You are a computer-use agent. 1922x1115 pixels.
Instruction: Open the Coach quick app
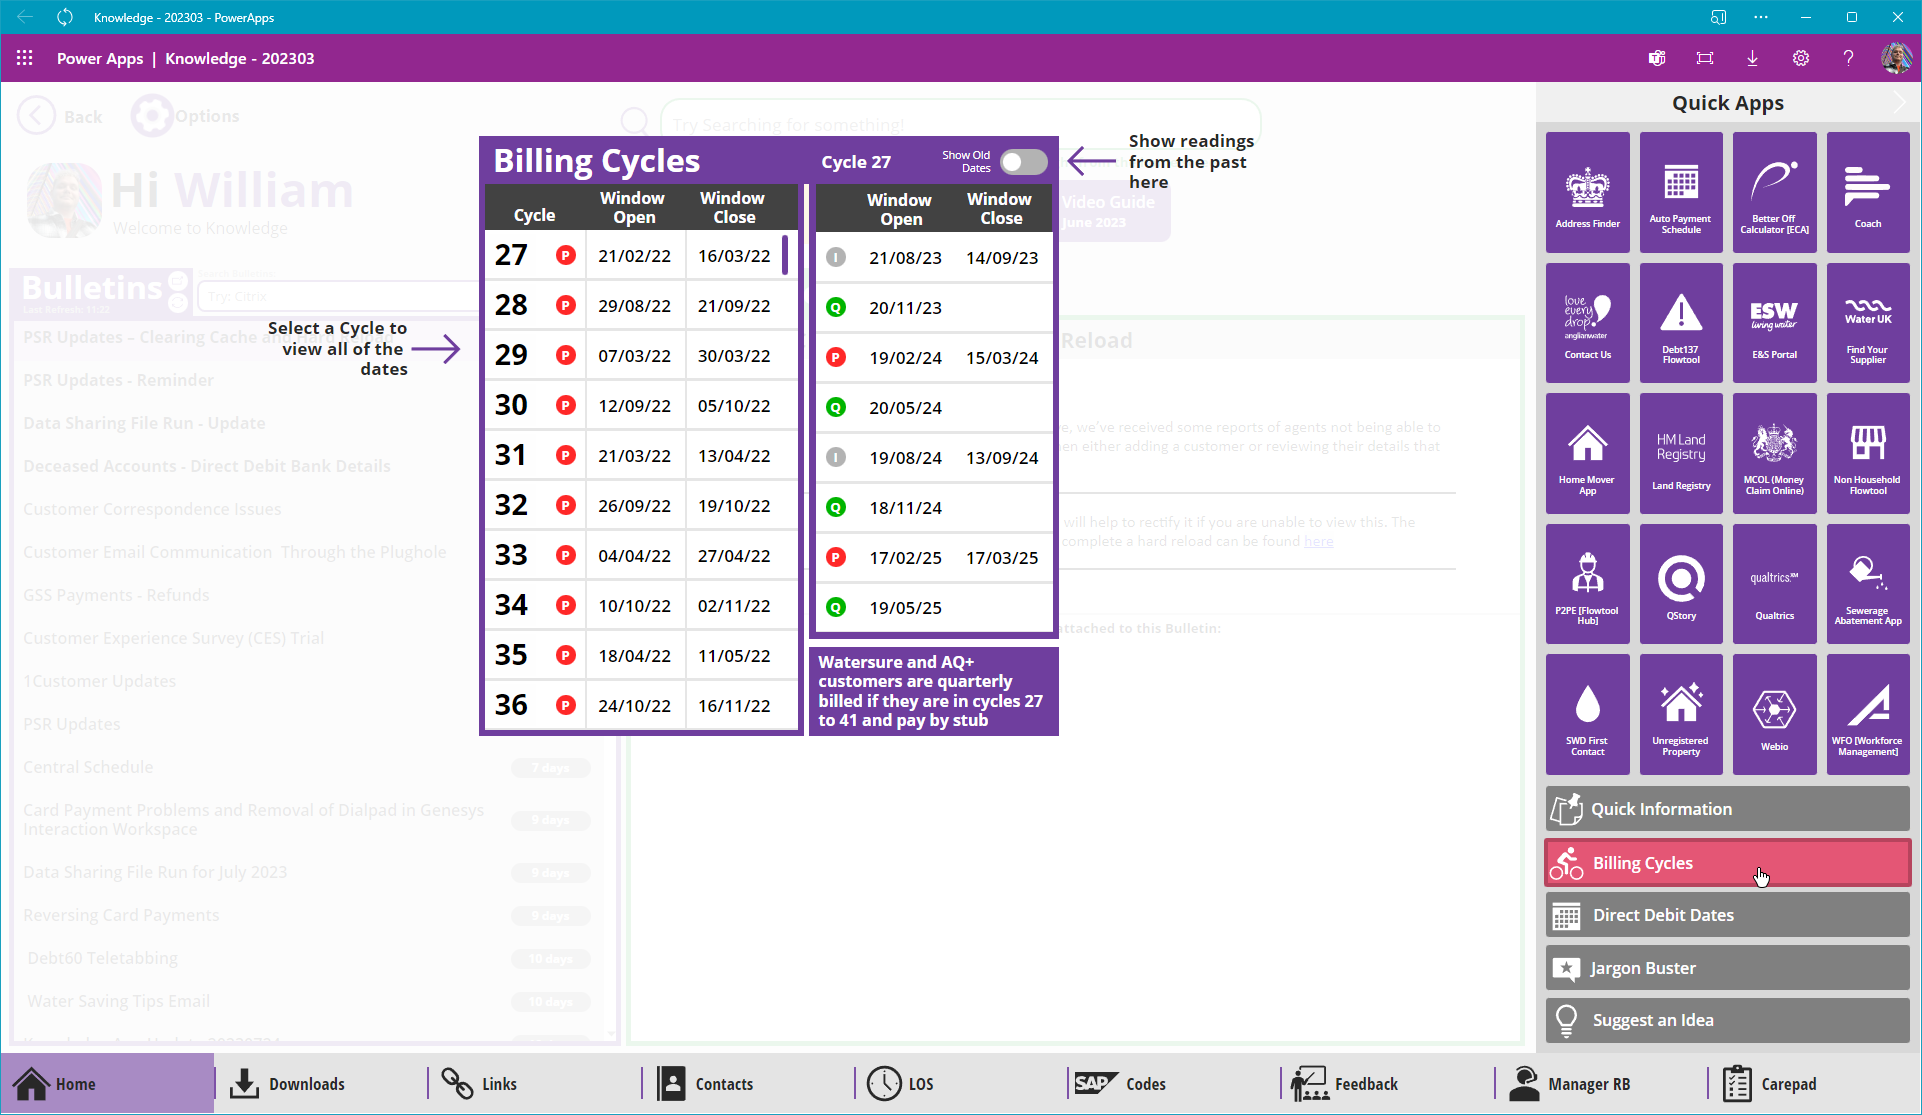pos(1867,192)
